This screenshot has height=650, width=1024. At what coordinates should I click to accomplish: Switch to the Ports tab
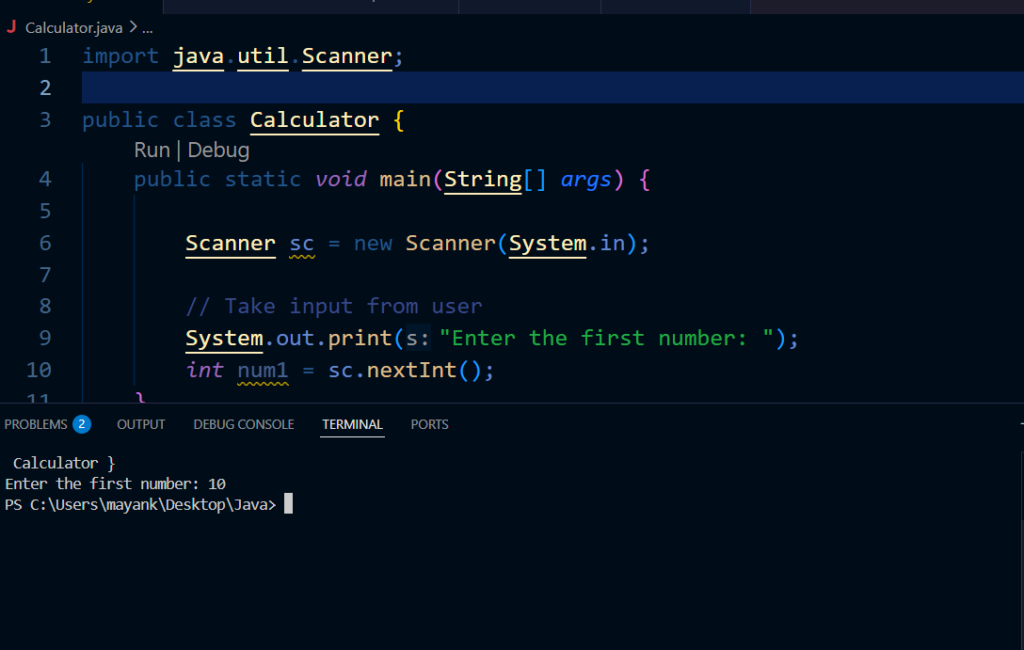pyautogui.click(x=430, y=425)
